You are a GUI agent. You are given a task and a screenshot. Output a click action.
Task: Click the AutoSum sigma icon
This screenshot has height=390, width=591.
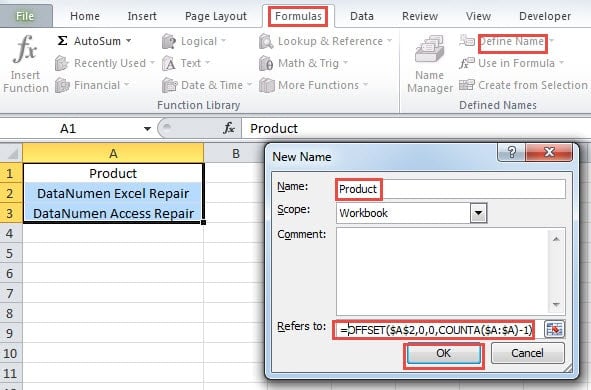point(63,41)
